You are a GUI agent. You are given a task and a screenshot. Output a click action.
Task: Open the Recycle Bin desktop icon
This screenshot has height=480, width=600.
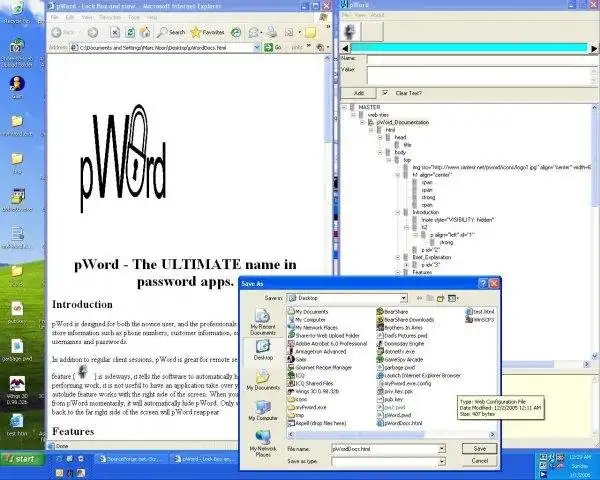point(17,12)
